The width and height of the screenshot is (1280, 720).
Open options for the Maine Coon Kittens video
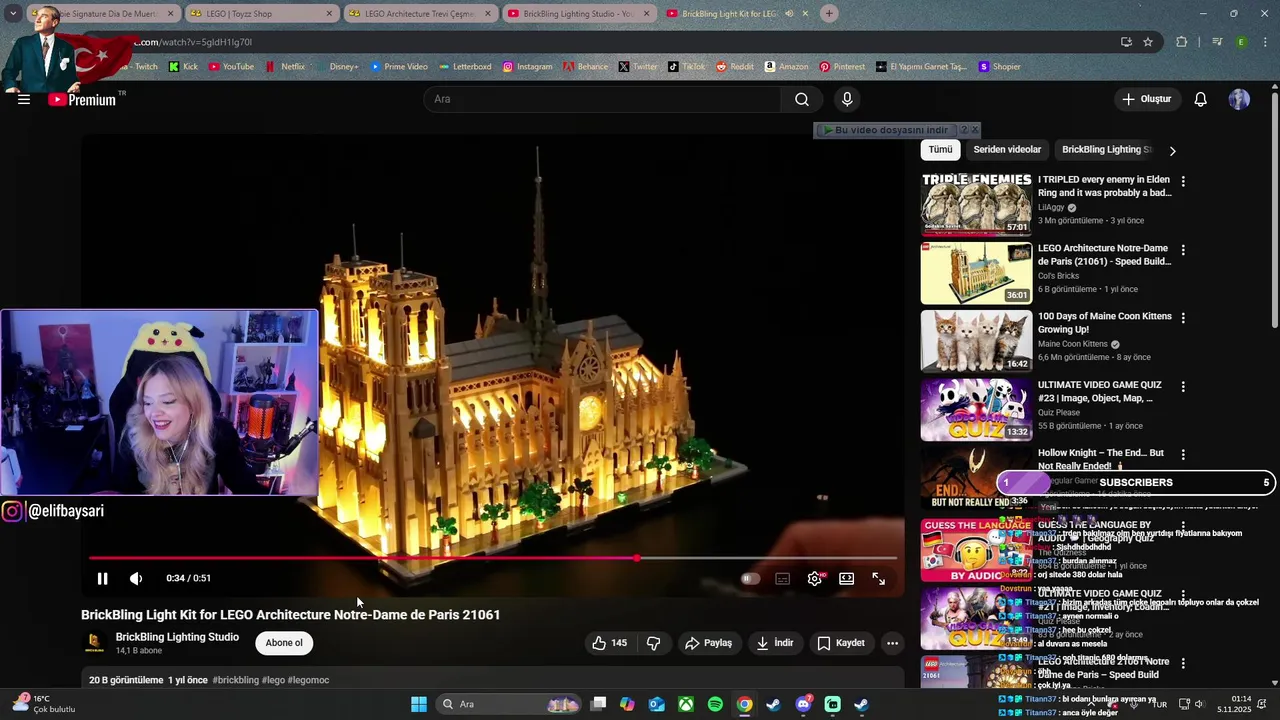tap(1183, 318)
